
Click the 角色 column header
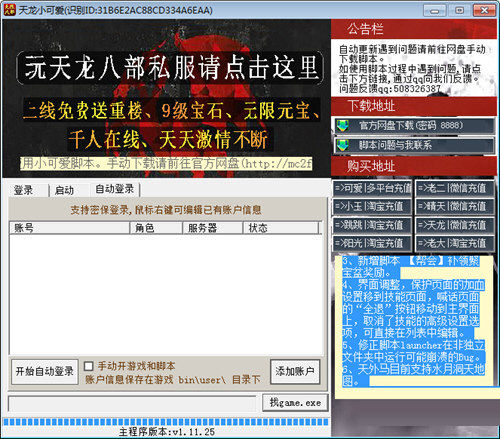click(156, 228)
